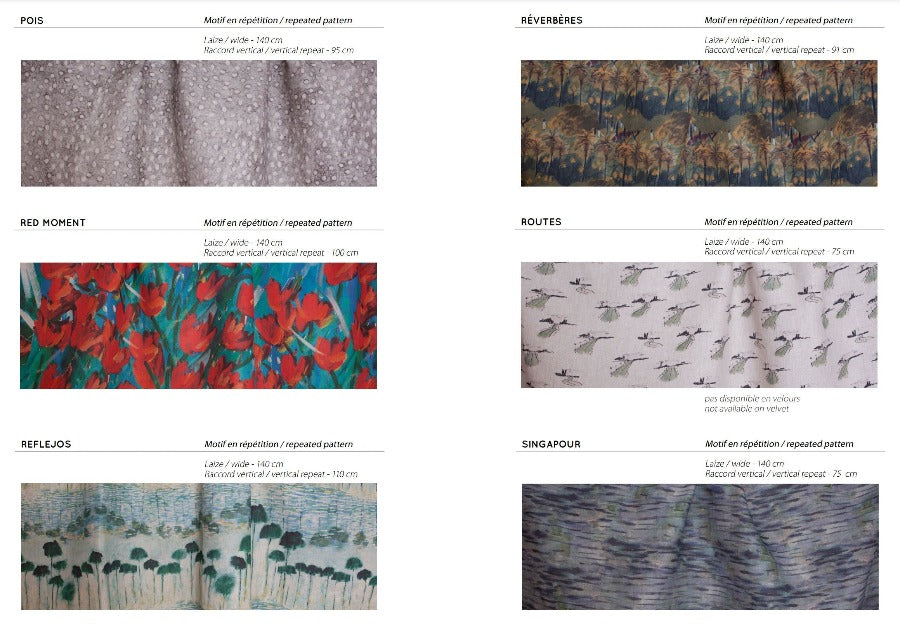Select the RED MOMENT title text
Viewport: 900px width, 626px height.
53,223
